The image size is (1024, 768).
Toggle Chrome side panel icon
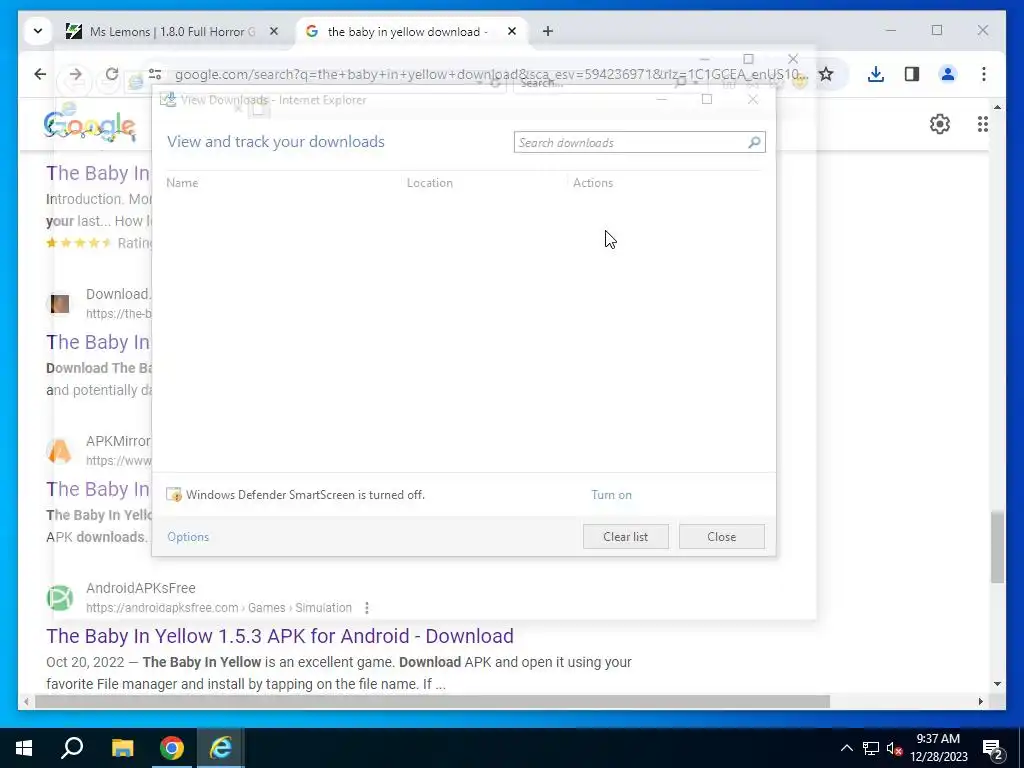(x=912, y=74)
